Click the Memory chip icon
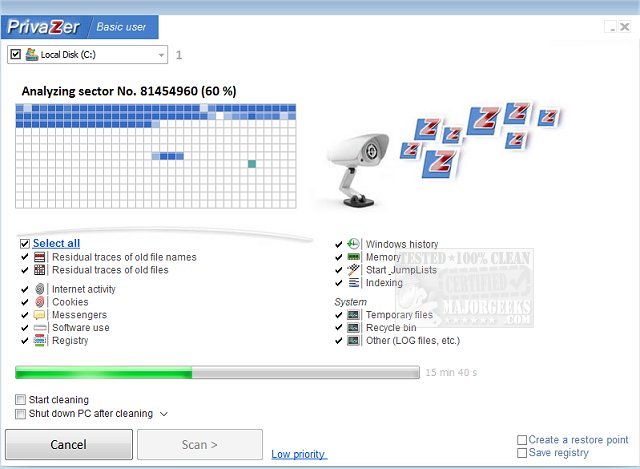 [x=353, y=257]
